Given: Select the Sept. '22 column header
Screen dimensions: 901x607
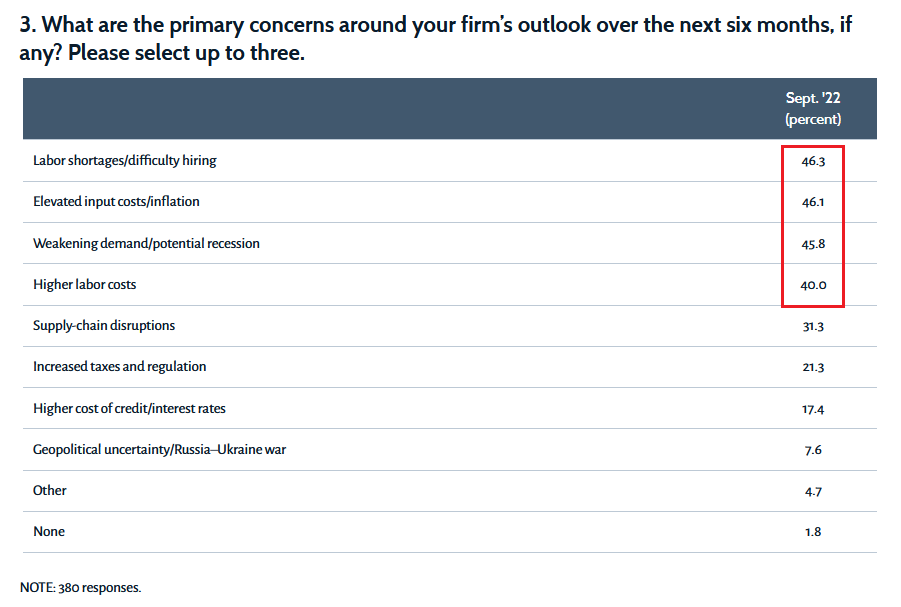Looking at the screenshot, I should click(x=813, y=108).
